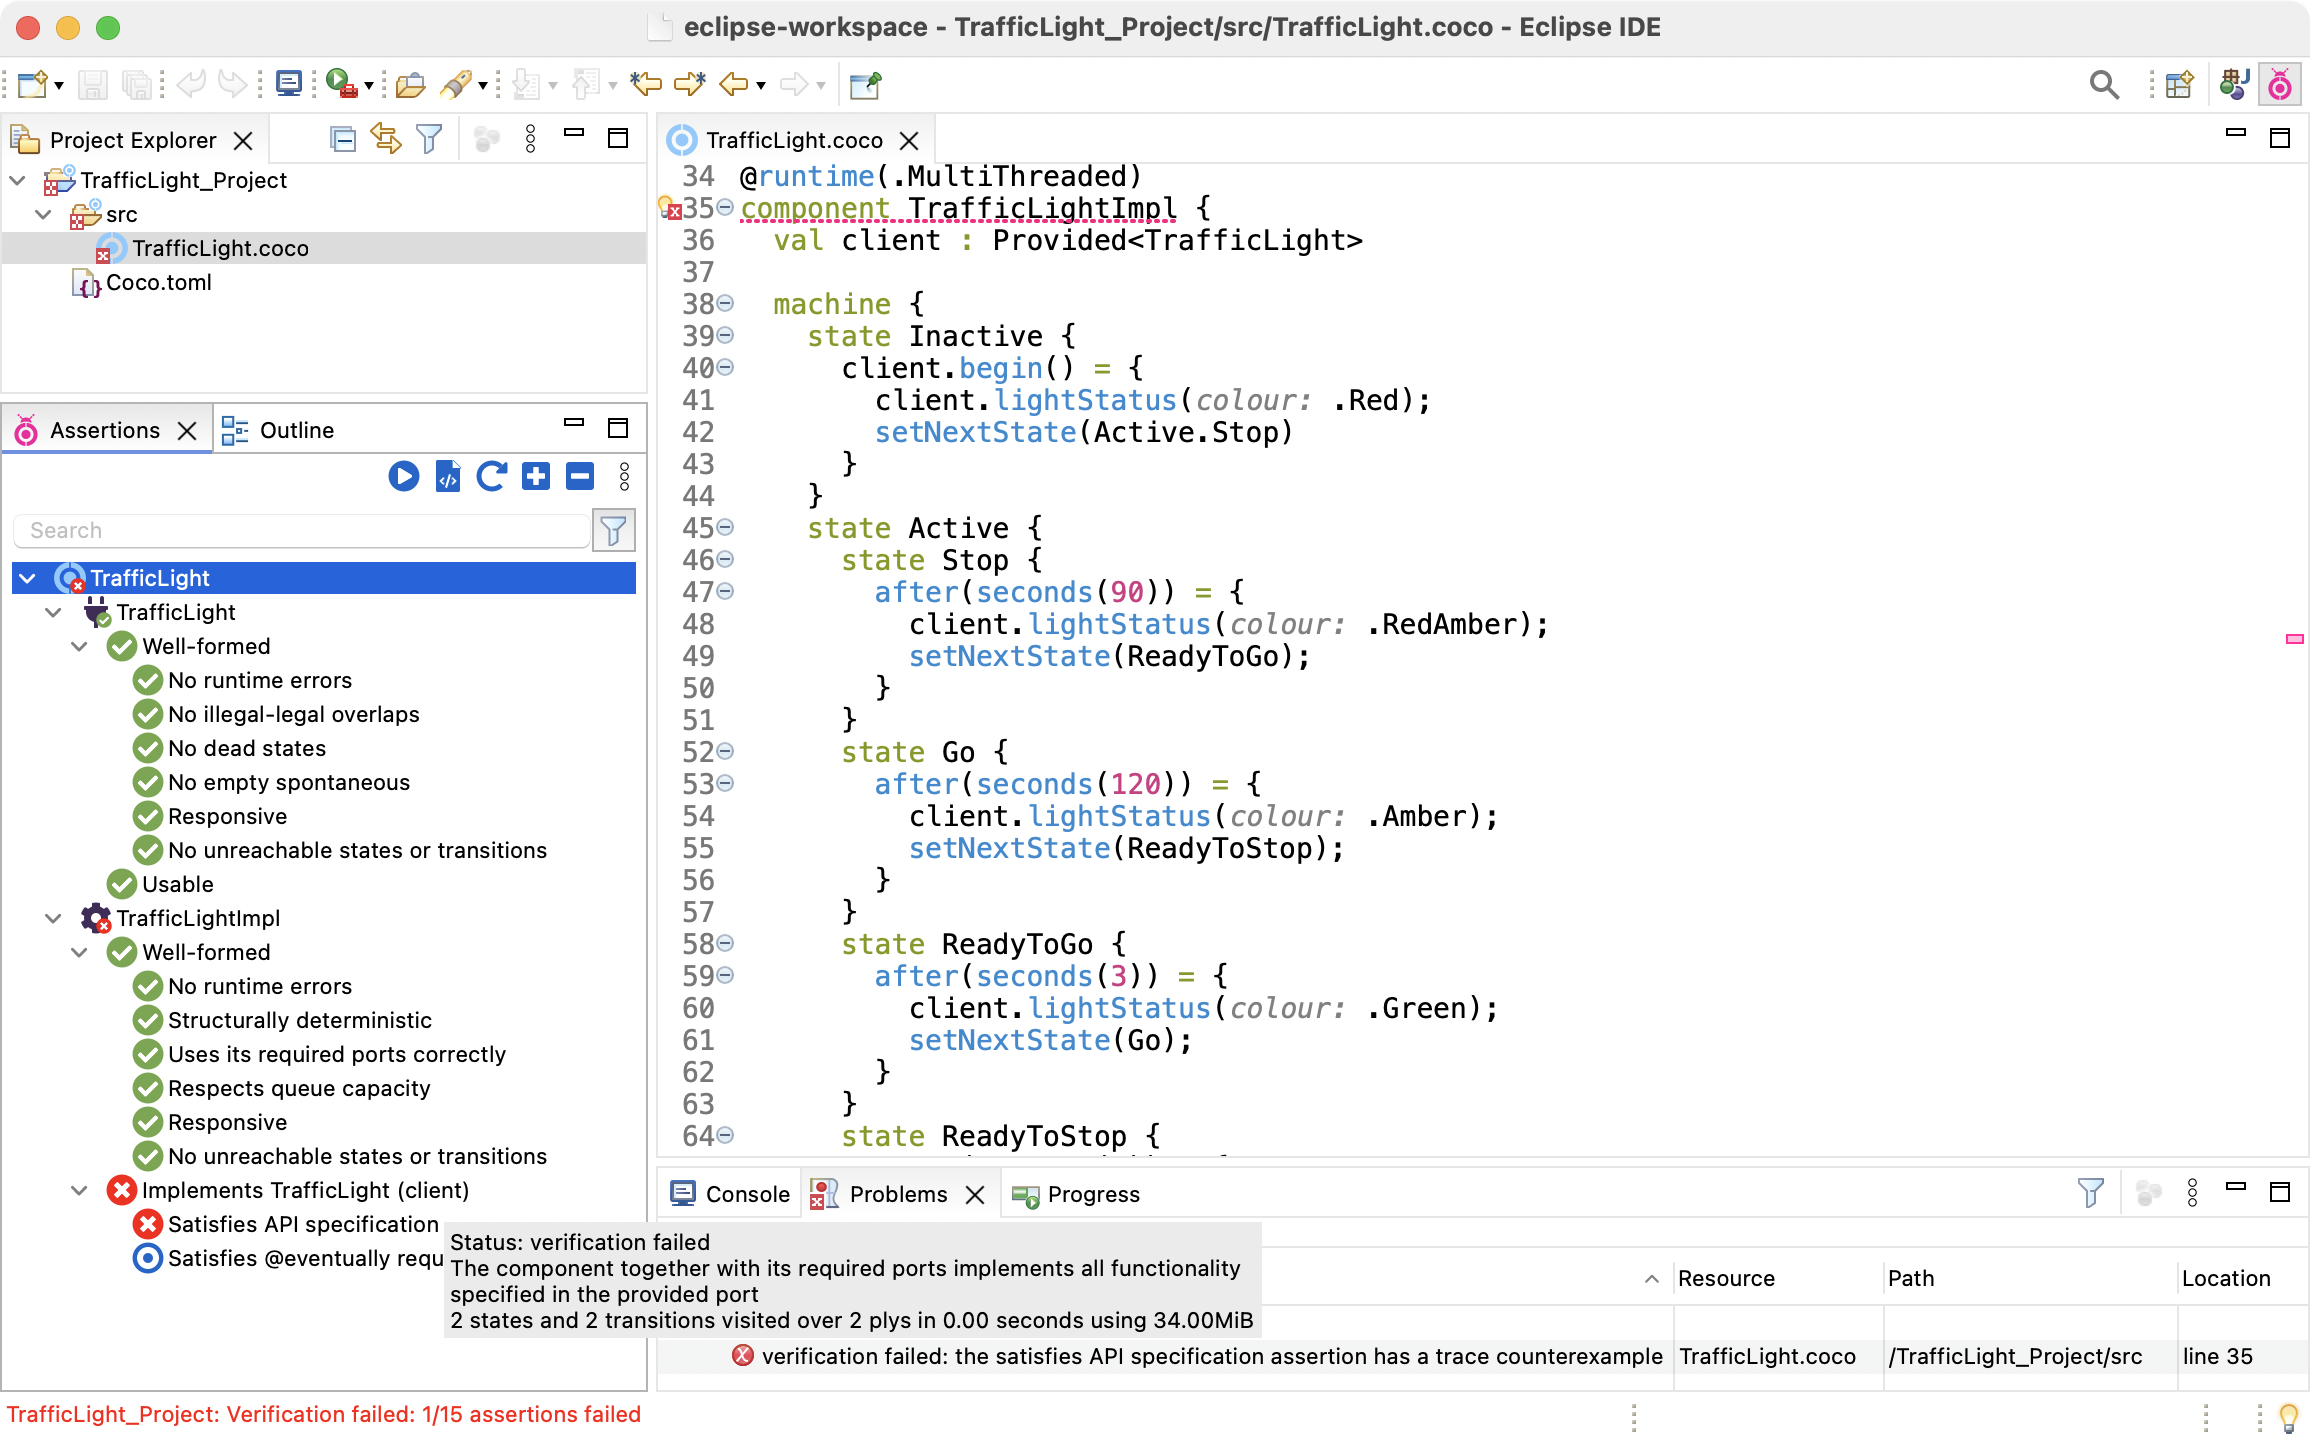Open the New wizard dropdown arrow
Viewport: 2310px width, 1444px height.
click(59, 86)
